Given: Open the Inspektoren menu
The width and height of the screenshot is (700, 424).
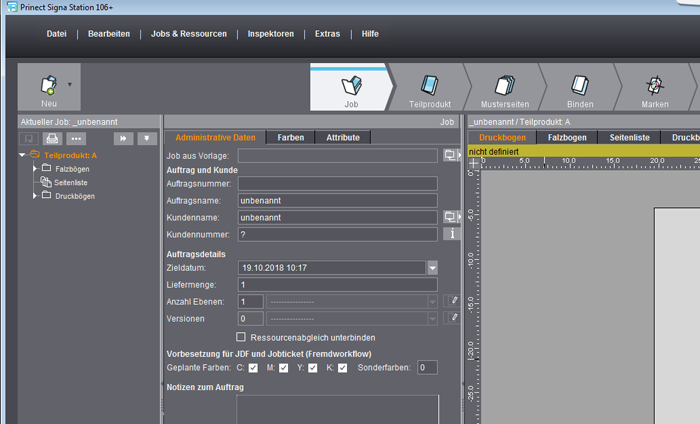Looking at the screenshot, I should coord(271,34).
